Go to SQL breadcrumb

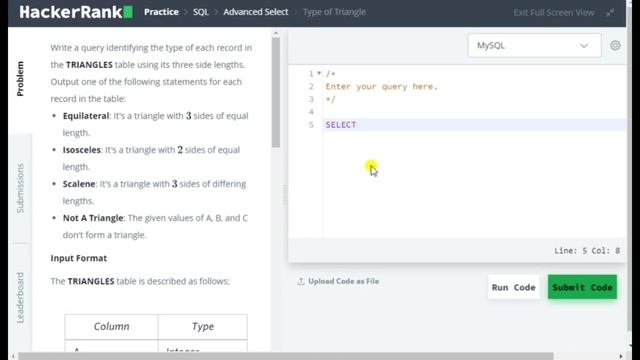tap(200, 12)
